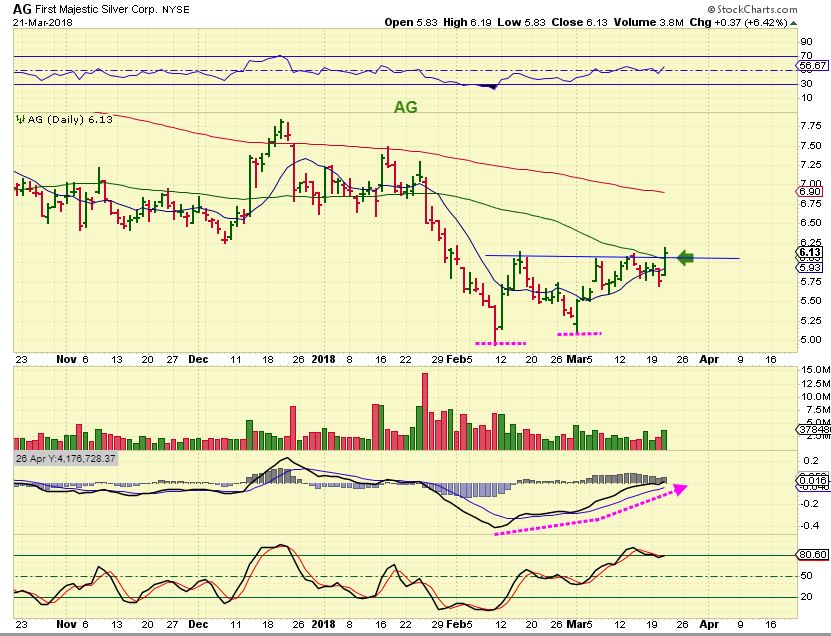
Task: Click the 7.50 price axis label
Action: coord(811,146)
